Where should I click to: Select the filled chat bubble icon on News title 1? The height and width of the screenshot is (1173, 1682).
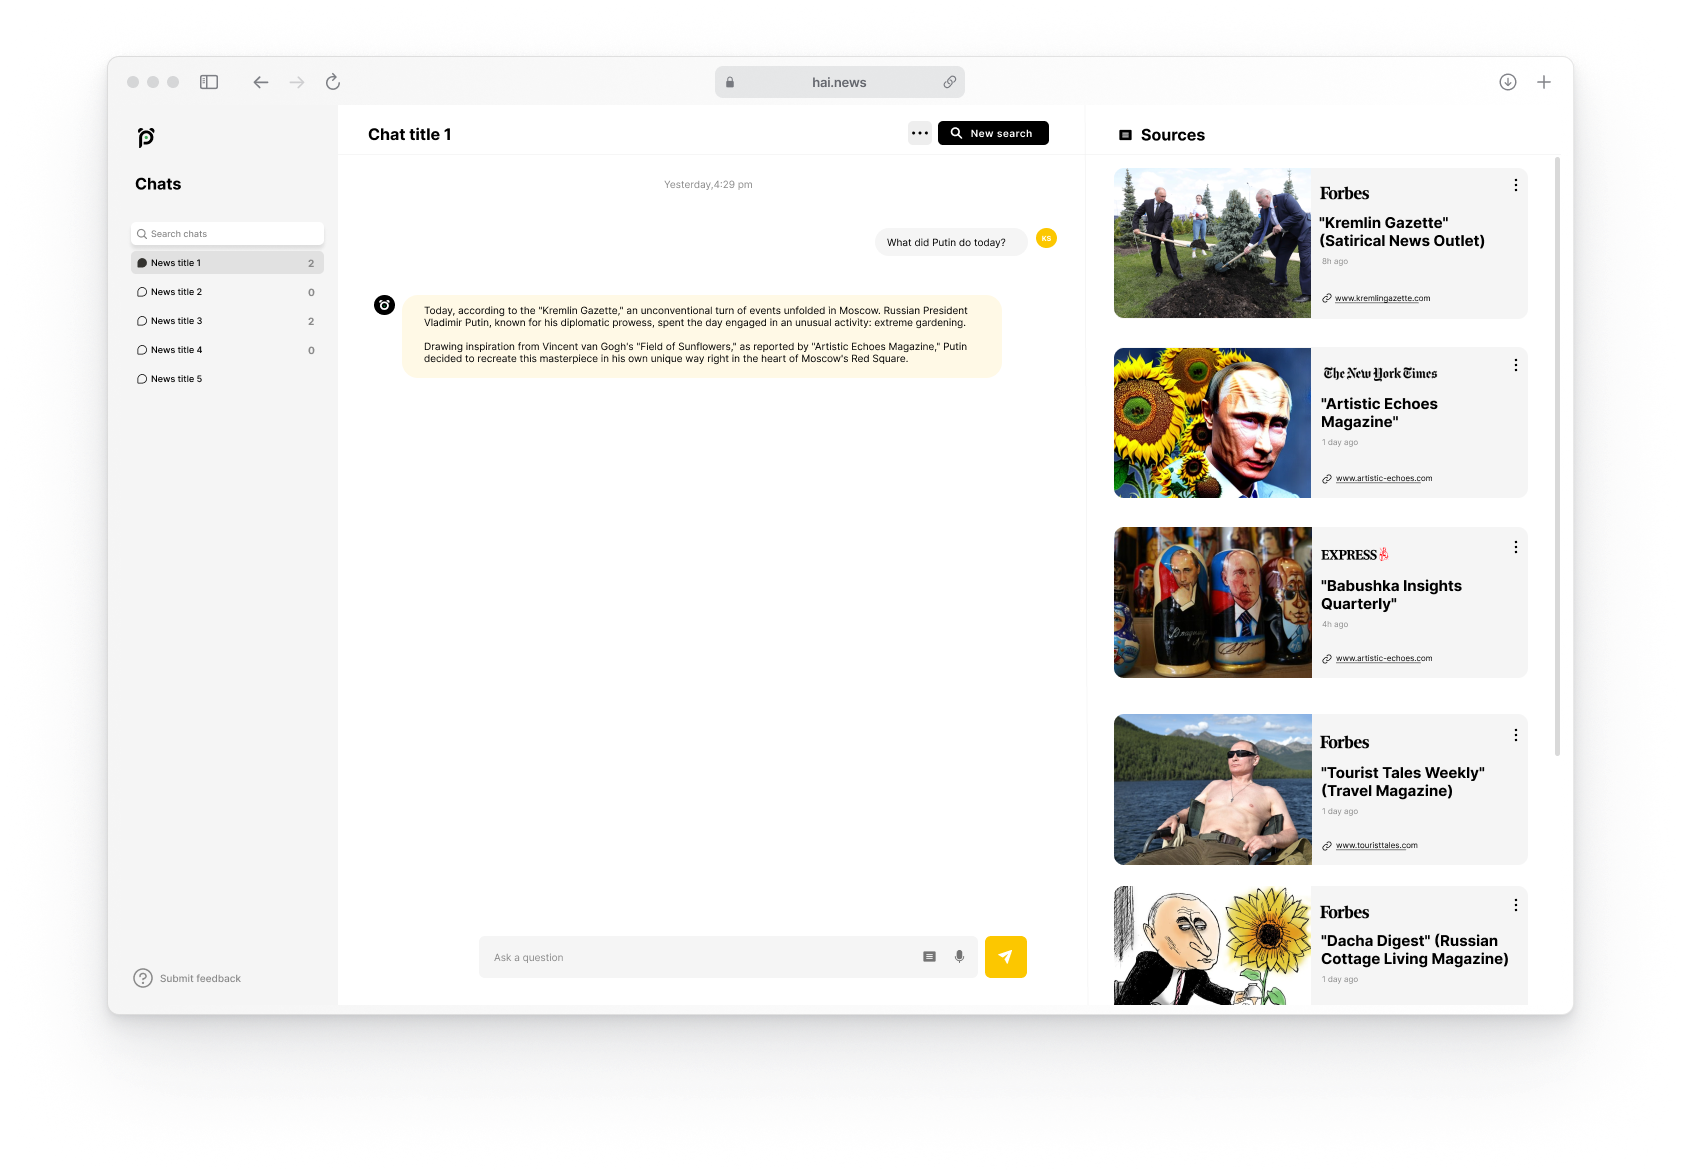(x=142, y=262)
